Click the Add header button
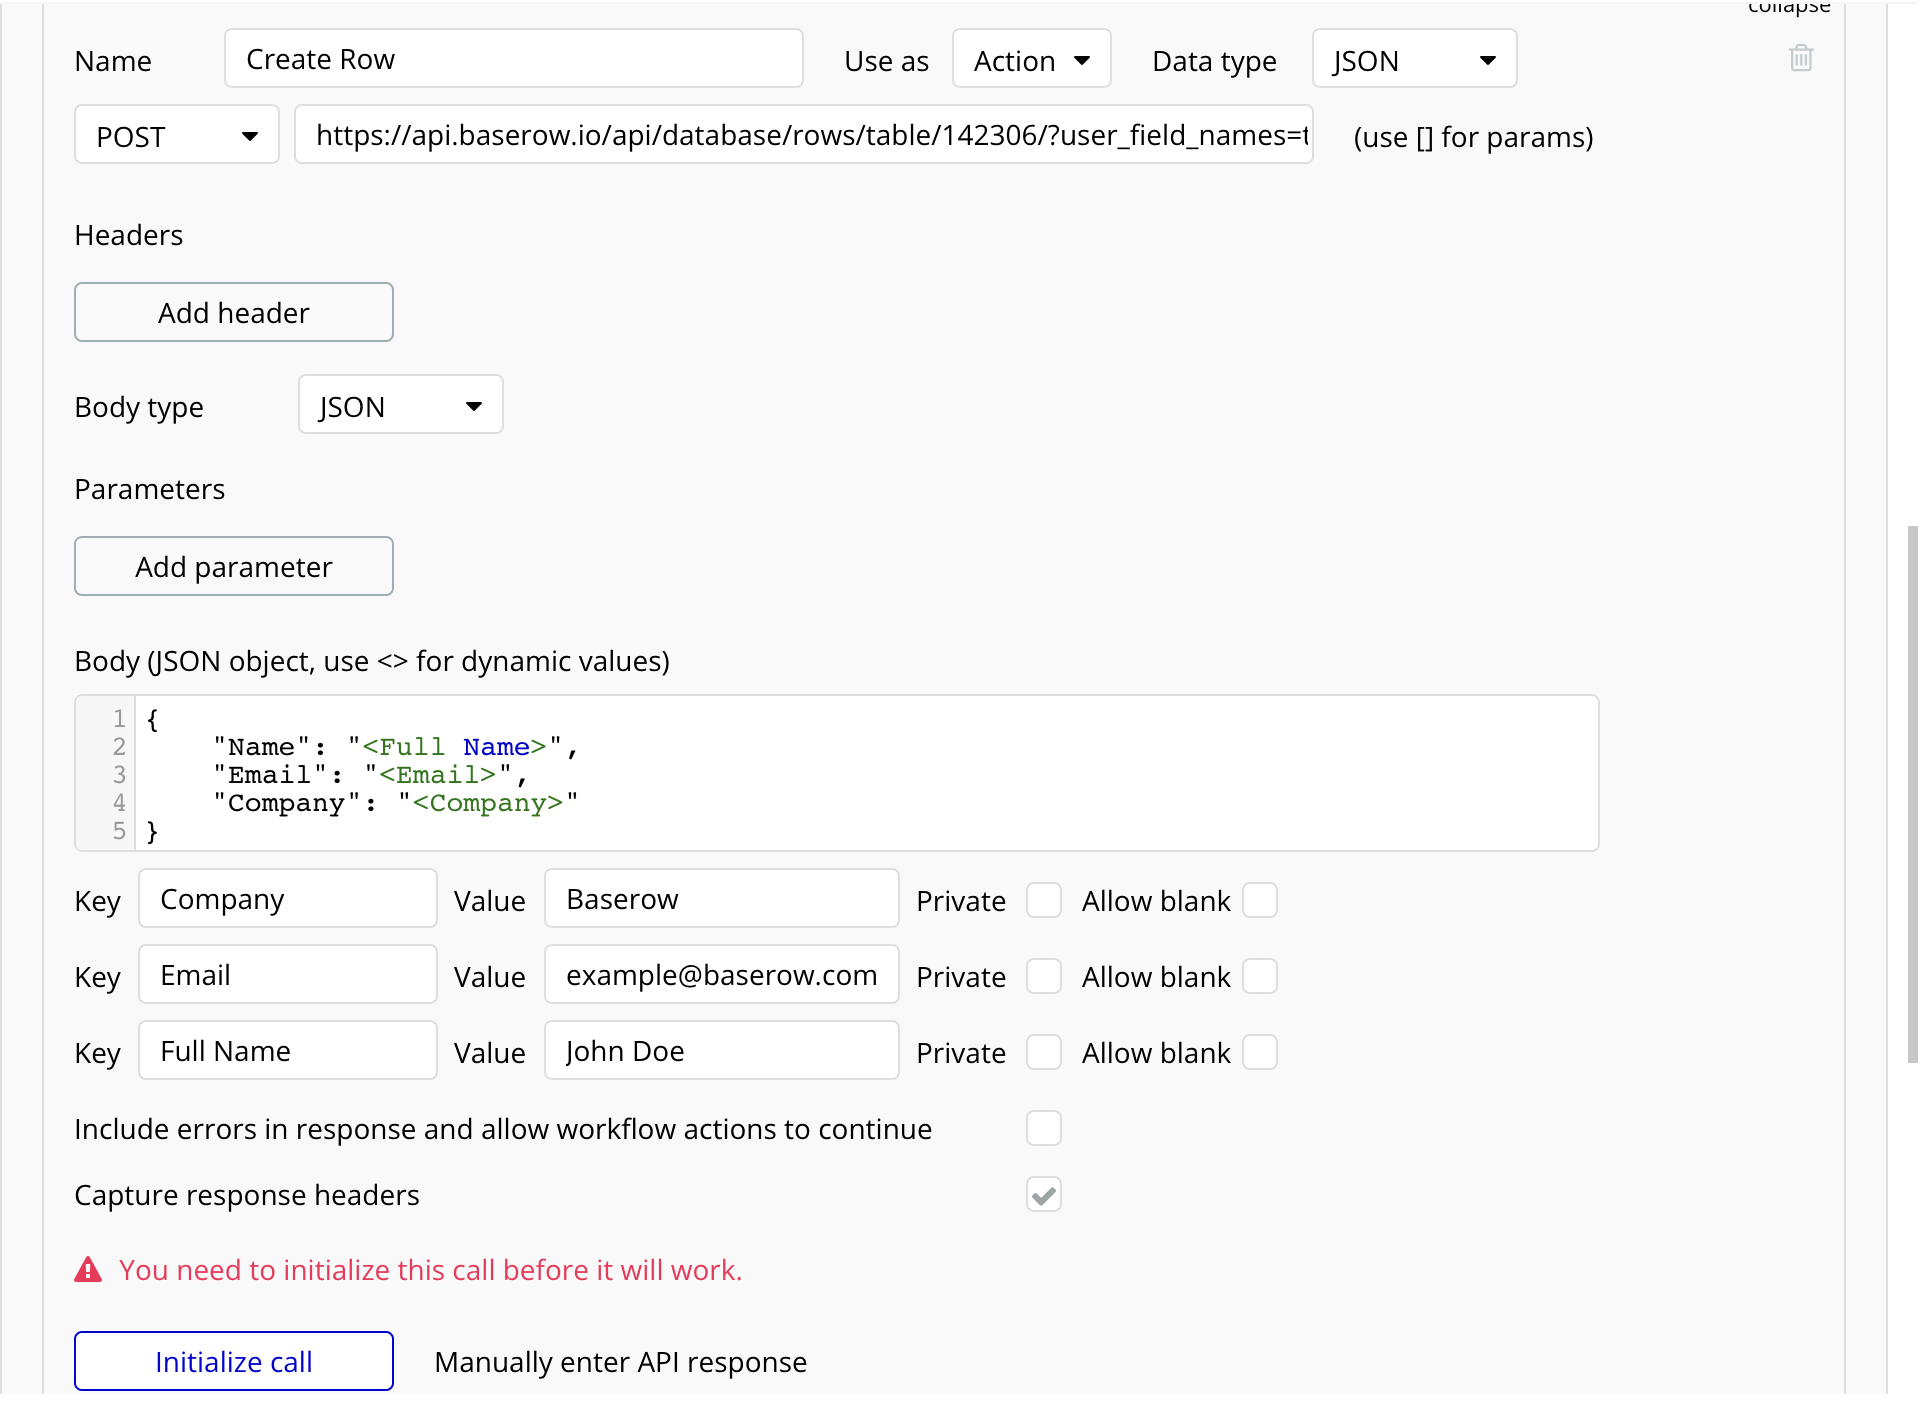The image size is (1930, 1414). click(x=233, y=312)
